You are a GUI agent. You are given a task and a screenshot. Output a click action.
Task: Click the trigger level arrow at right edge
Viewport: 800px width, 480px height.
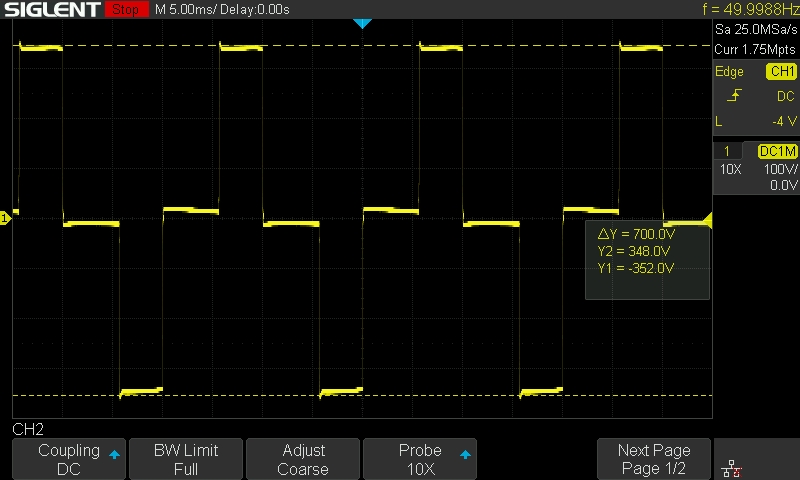pos(708,220)
